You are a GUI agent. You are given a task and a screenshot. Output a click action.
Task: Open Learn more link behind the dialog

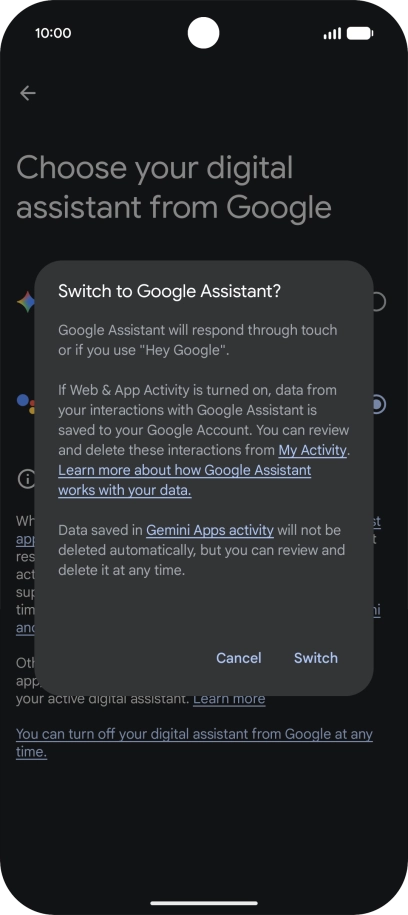(x=229, y=699)
